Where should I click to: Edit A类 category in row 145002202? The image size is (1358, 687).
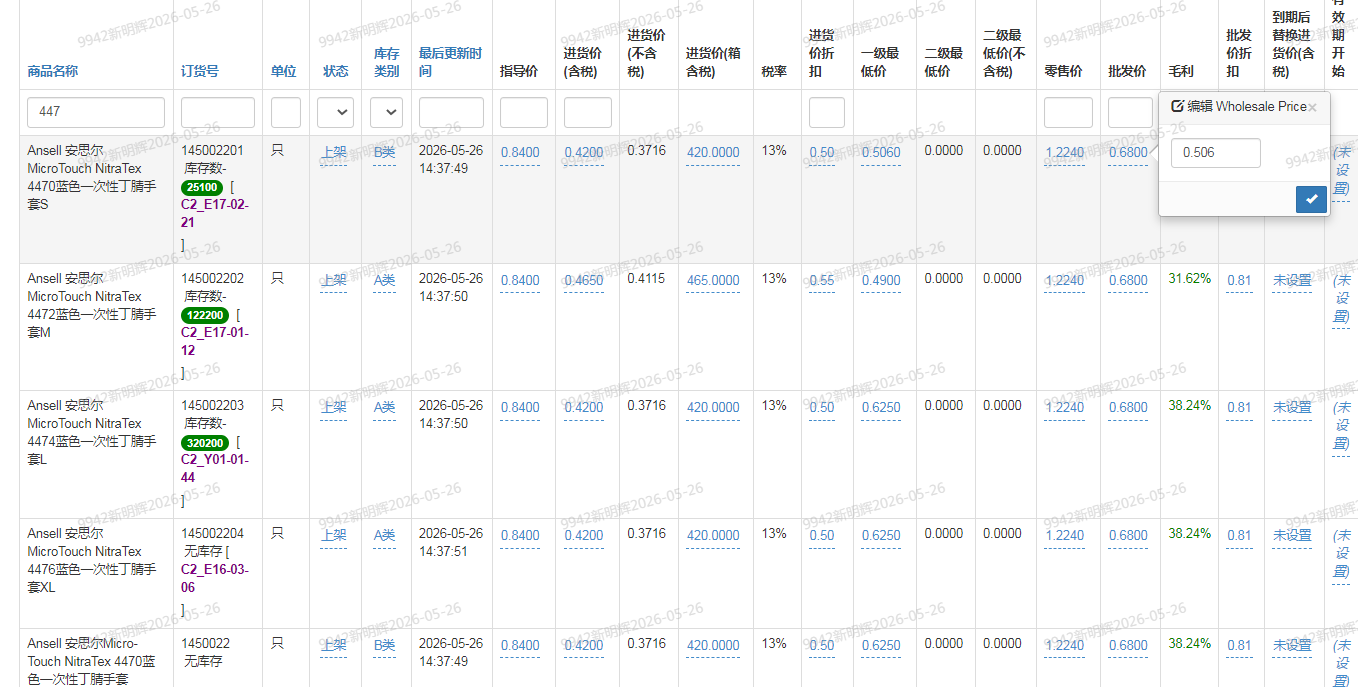[x=385, y=281]
